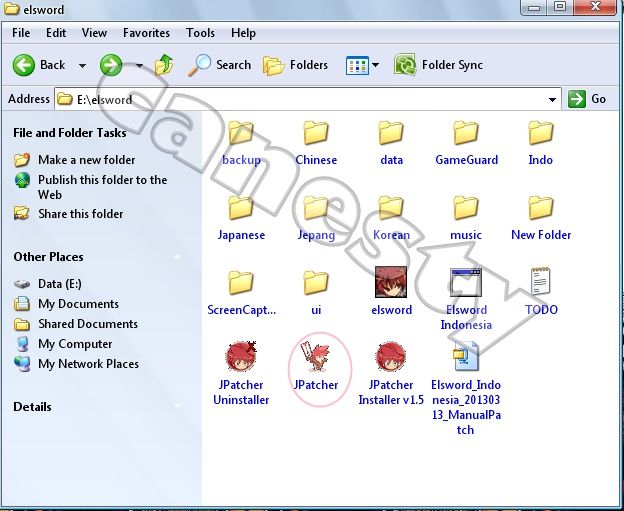Open the GameGuard folder
The width and height of the screenshot is (624, 511).
tap(466, 135)
